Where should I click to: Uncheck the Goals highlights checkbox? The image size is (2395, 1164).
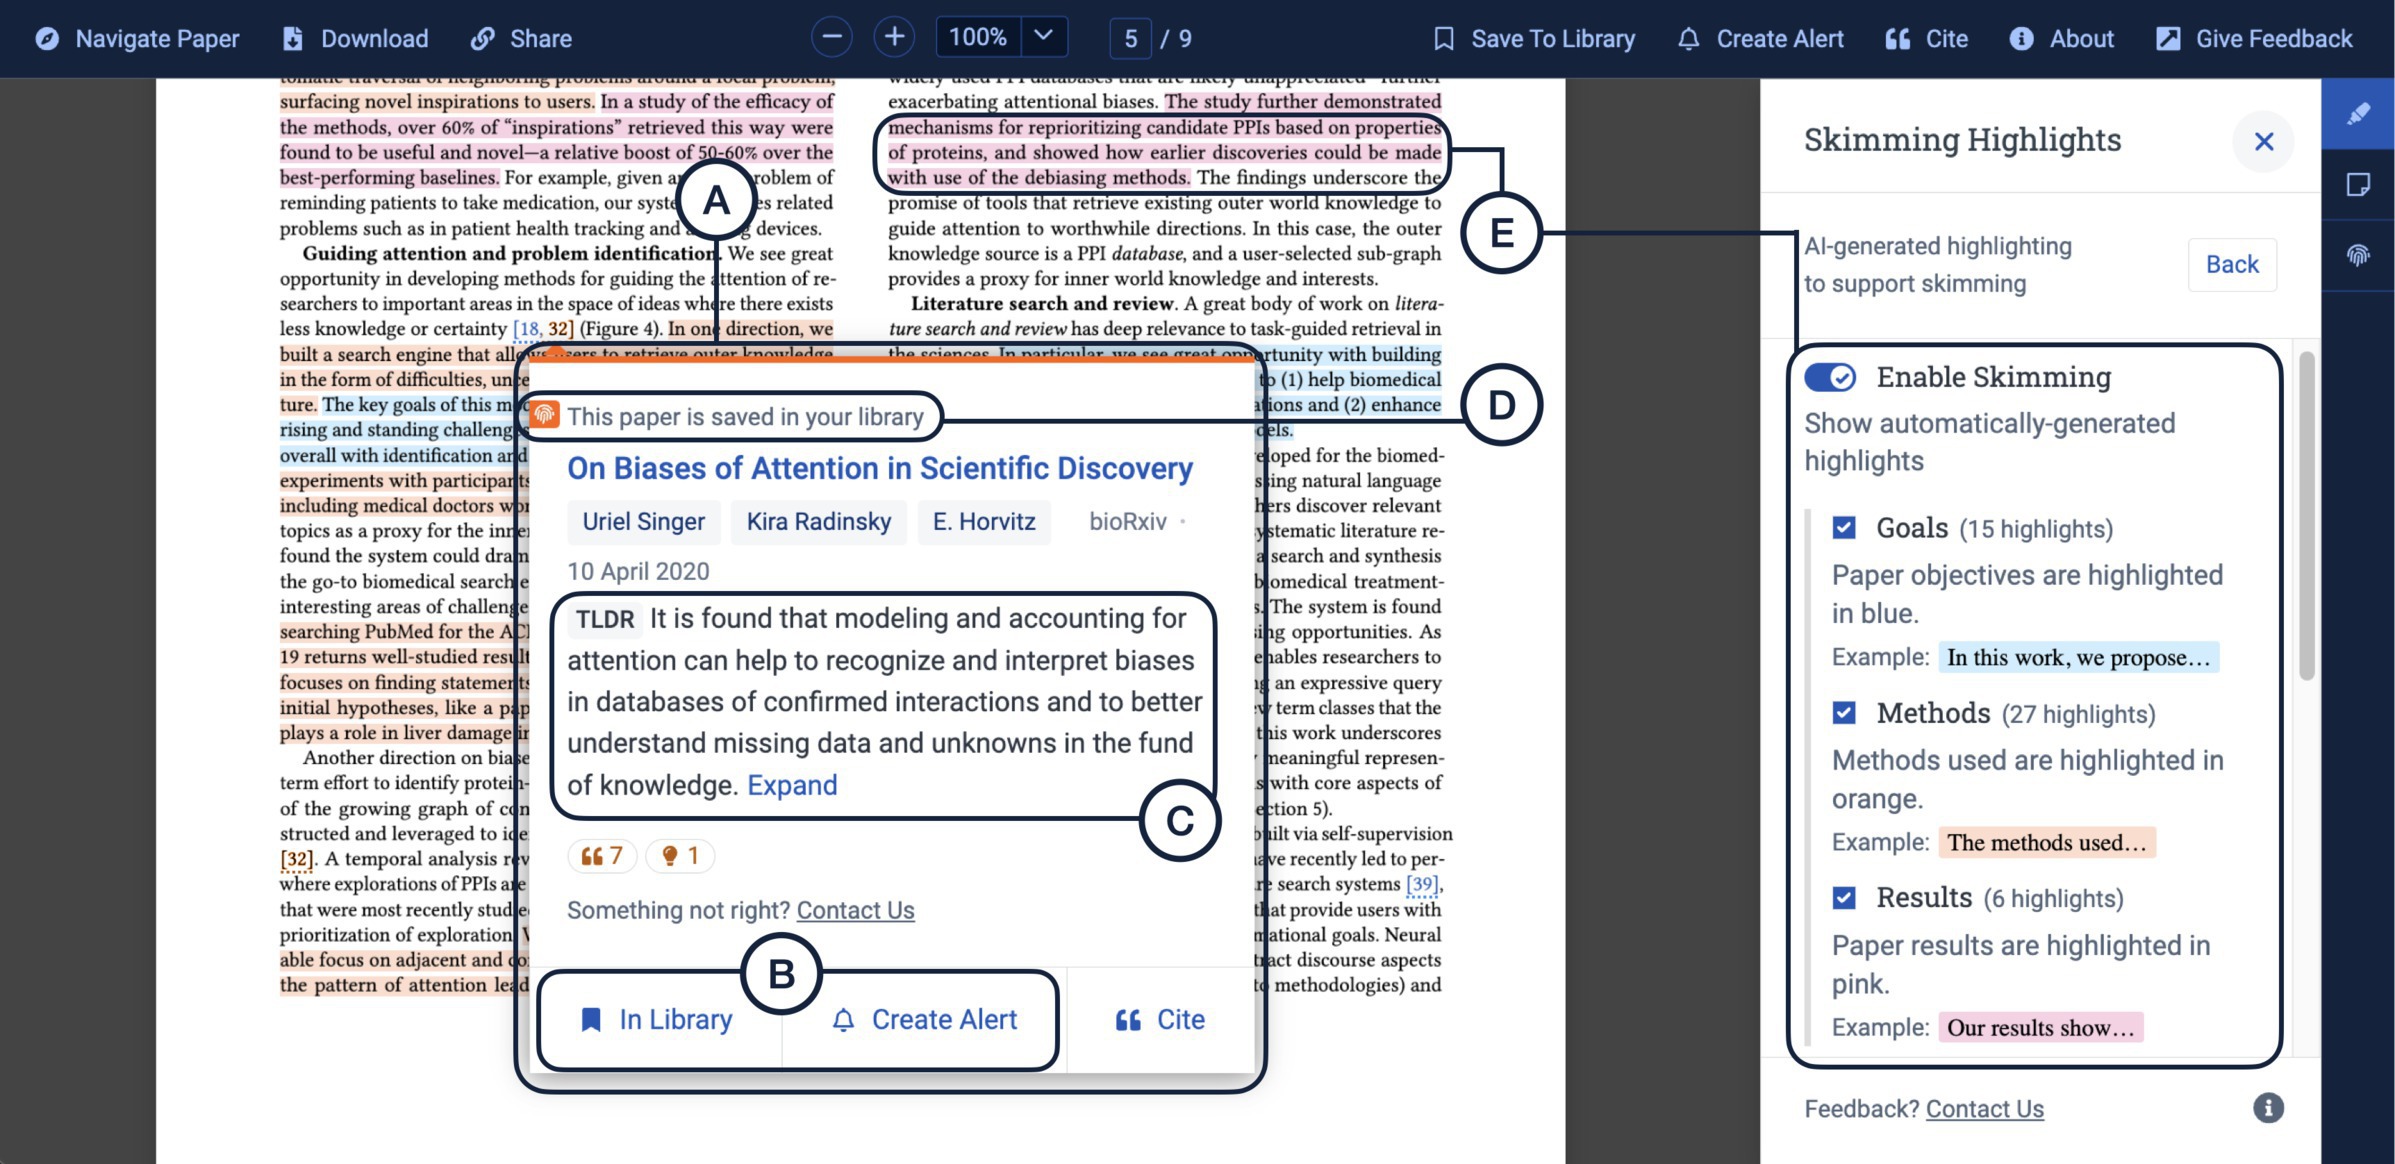click(1844, 528)
